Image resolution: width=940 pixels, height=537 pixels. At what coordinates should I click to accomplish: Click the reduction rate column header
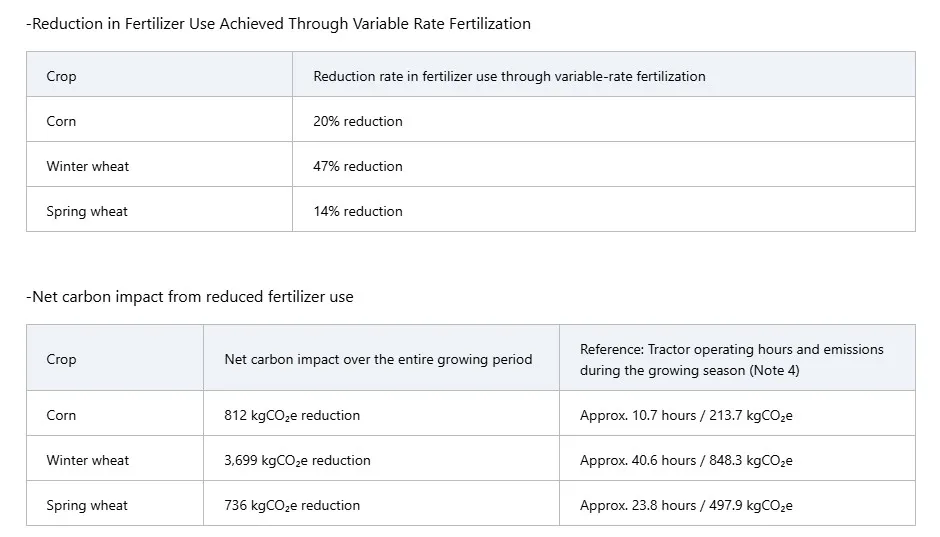pyautogui.click(x=509, y=76)
